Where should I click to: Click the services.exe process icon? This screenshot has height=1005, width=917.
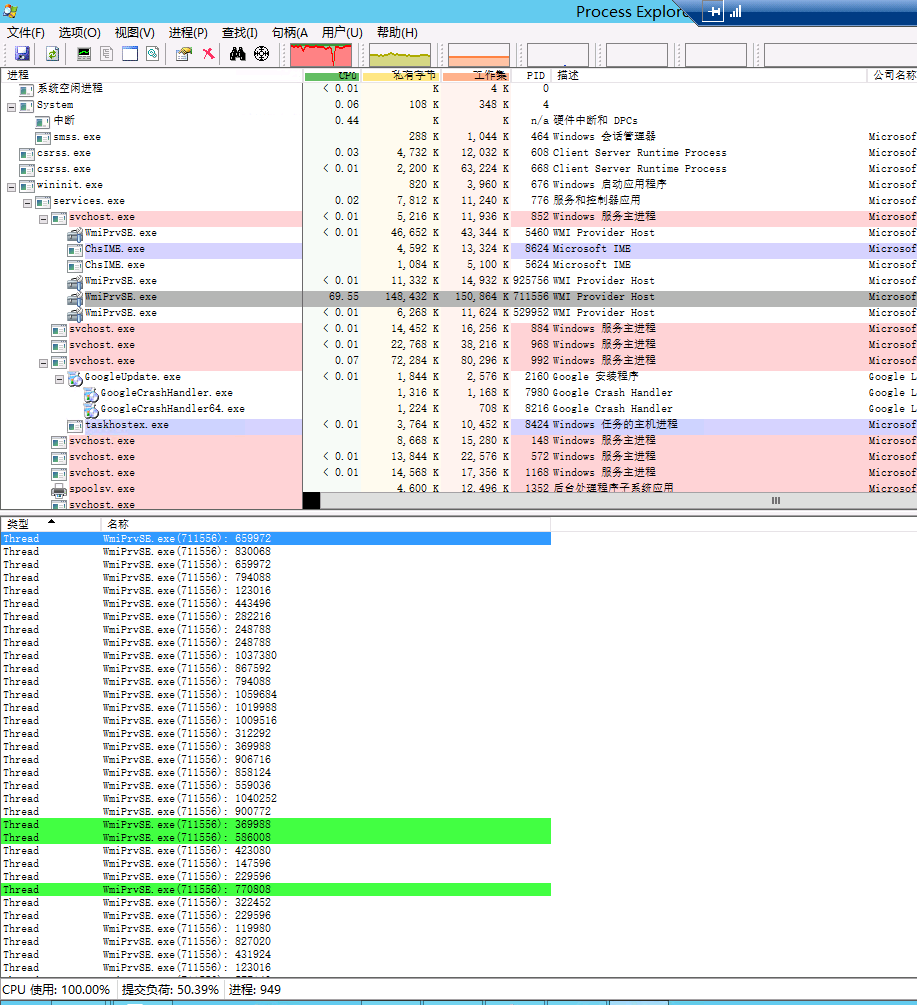[43, 202]
